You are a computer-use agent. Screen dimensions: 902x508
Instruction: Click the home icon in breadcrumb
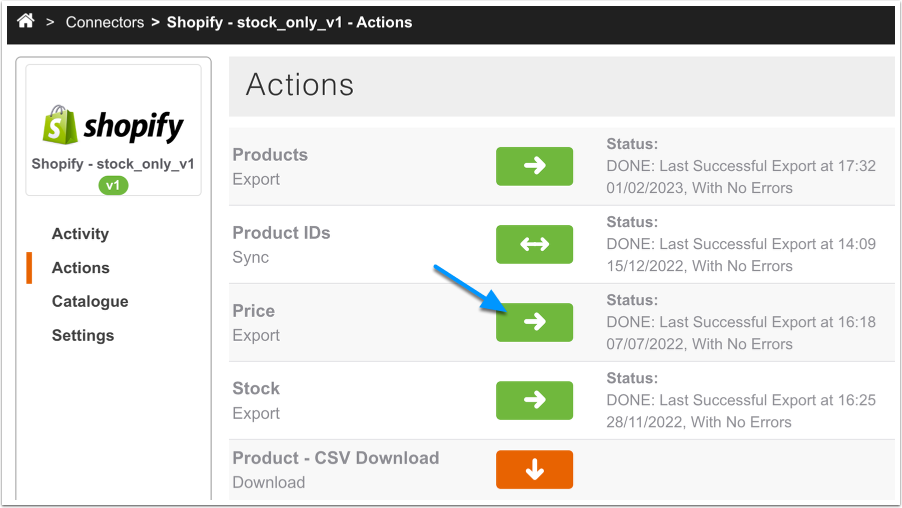point(26,21)
